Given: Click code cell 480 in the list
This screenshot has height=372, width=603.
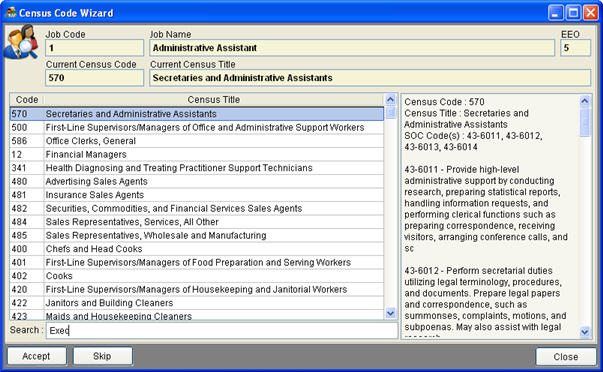Looking at the screenshot, I should click(27, 181).
